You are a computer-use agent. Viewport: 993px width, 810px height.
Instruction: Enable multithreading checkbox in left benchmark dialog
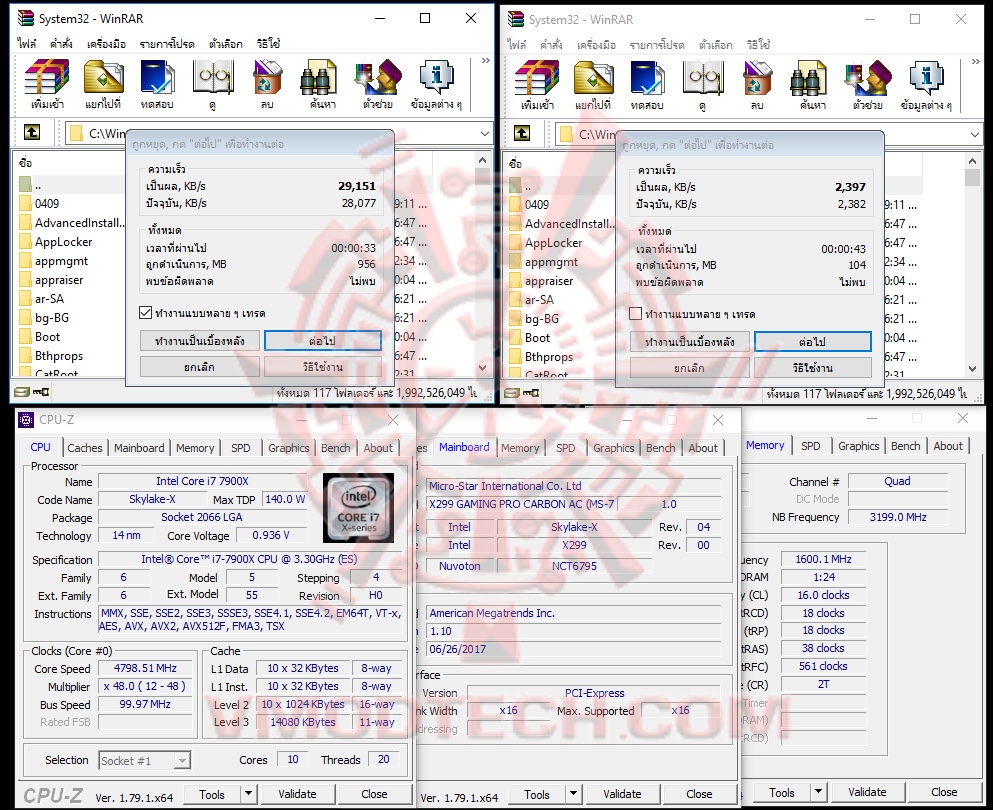pos(147,311)
